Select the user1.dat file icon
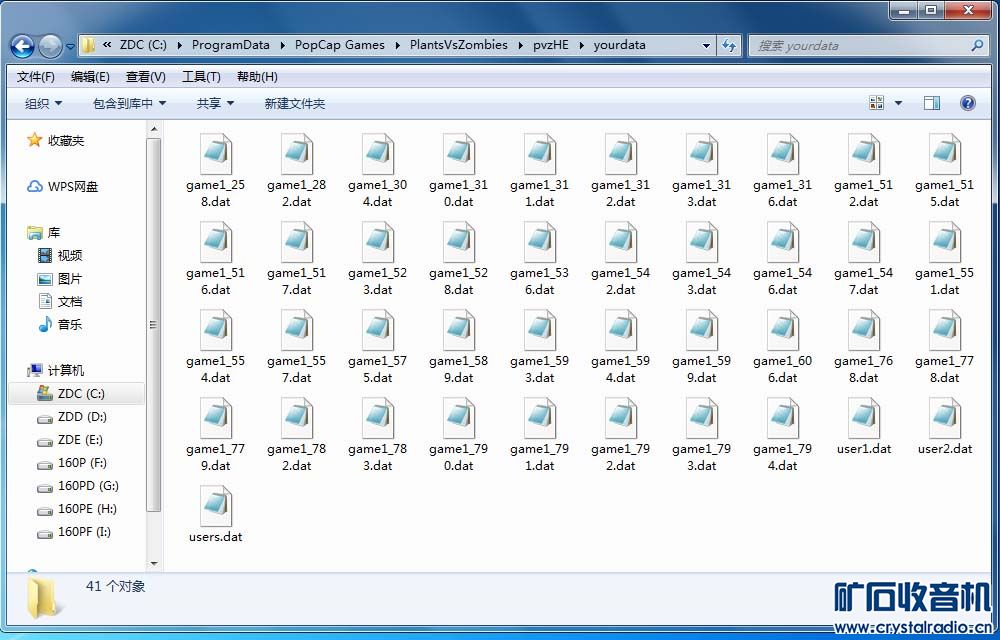The width and height of the screenshot is (1000, 640). click(863, 419)
